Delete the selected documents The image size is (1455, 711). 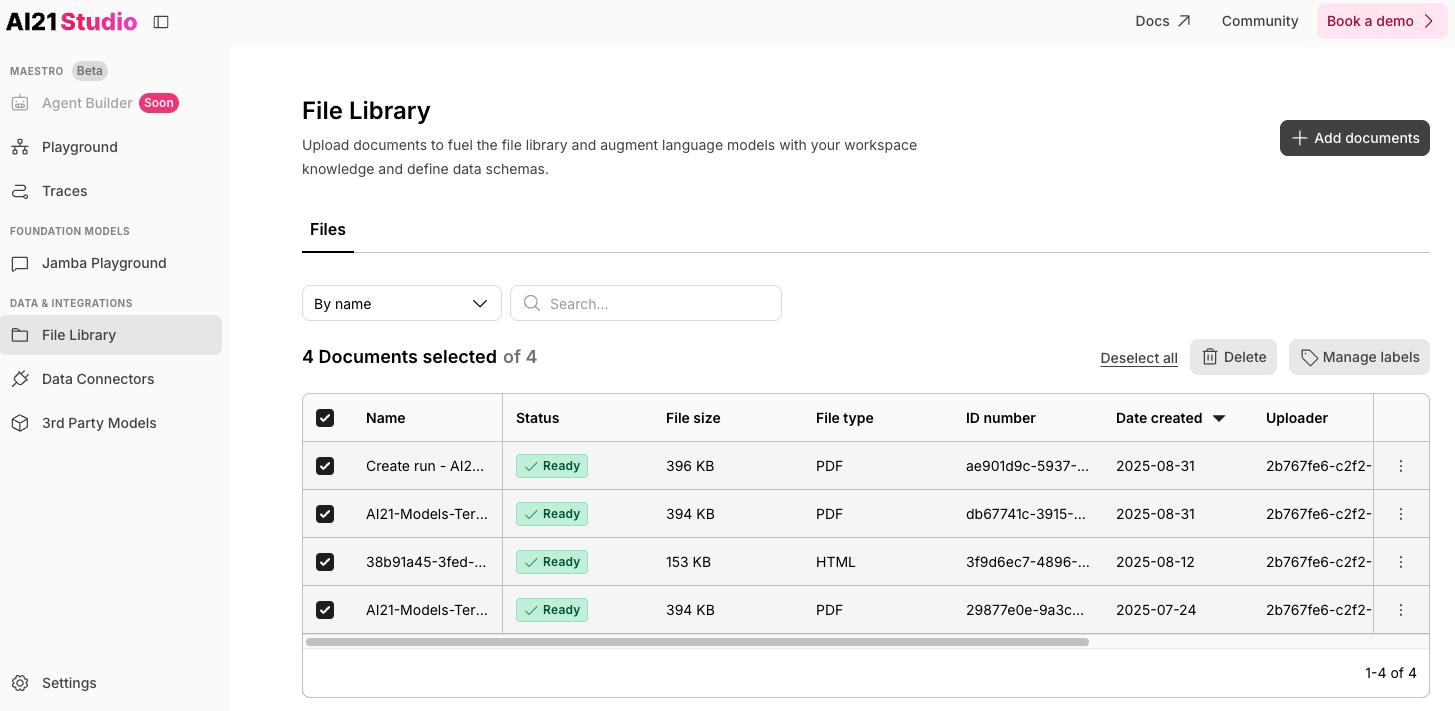click(1233, 357)
